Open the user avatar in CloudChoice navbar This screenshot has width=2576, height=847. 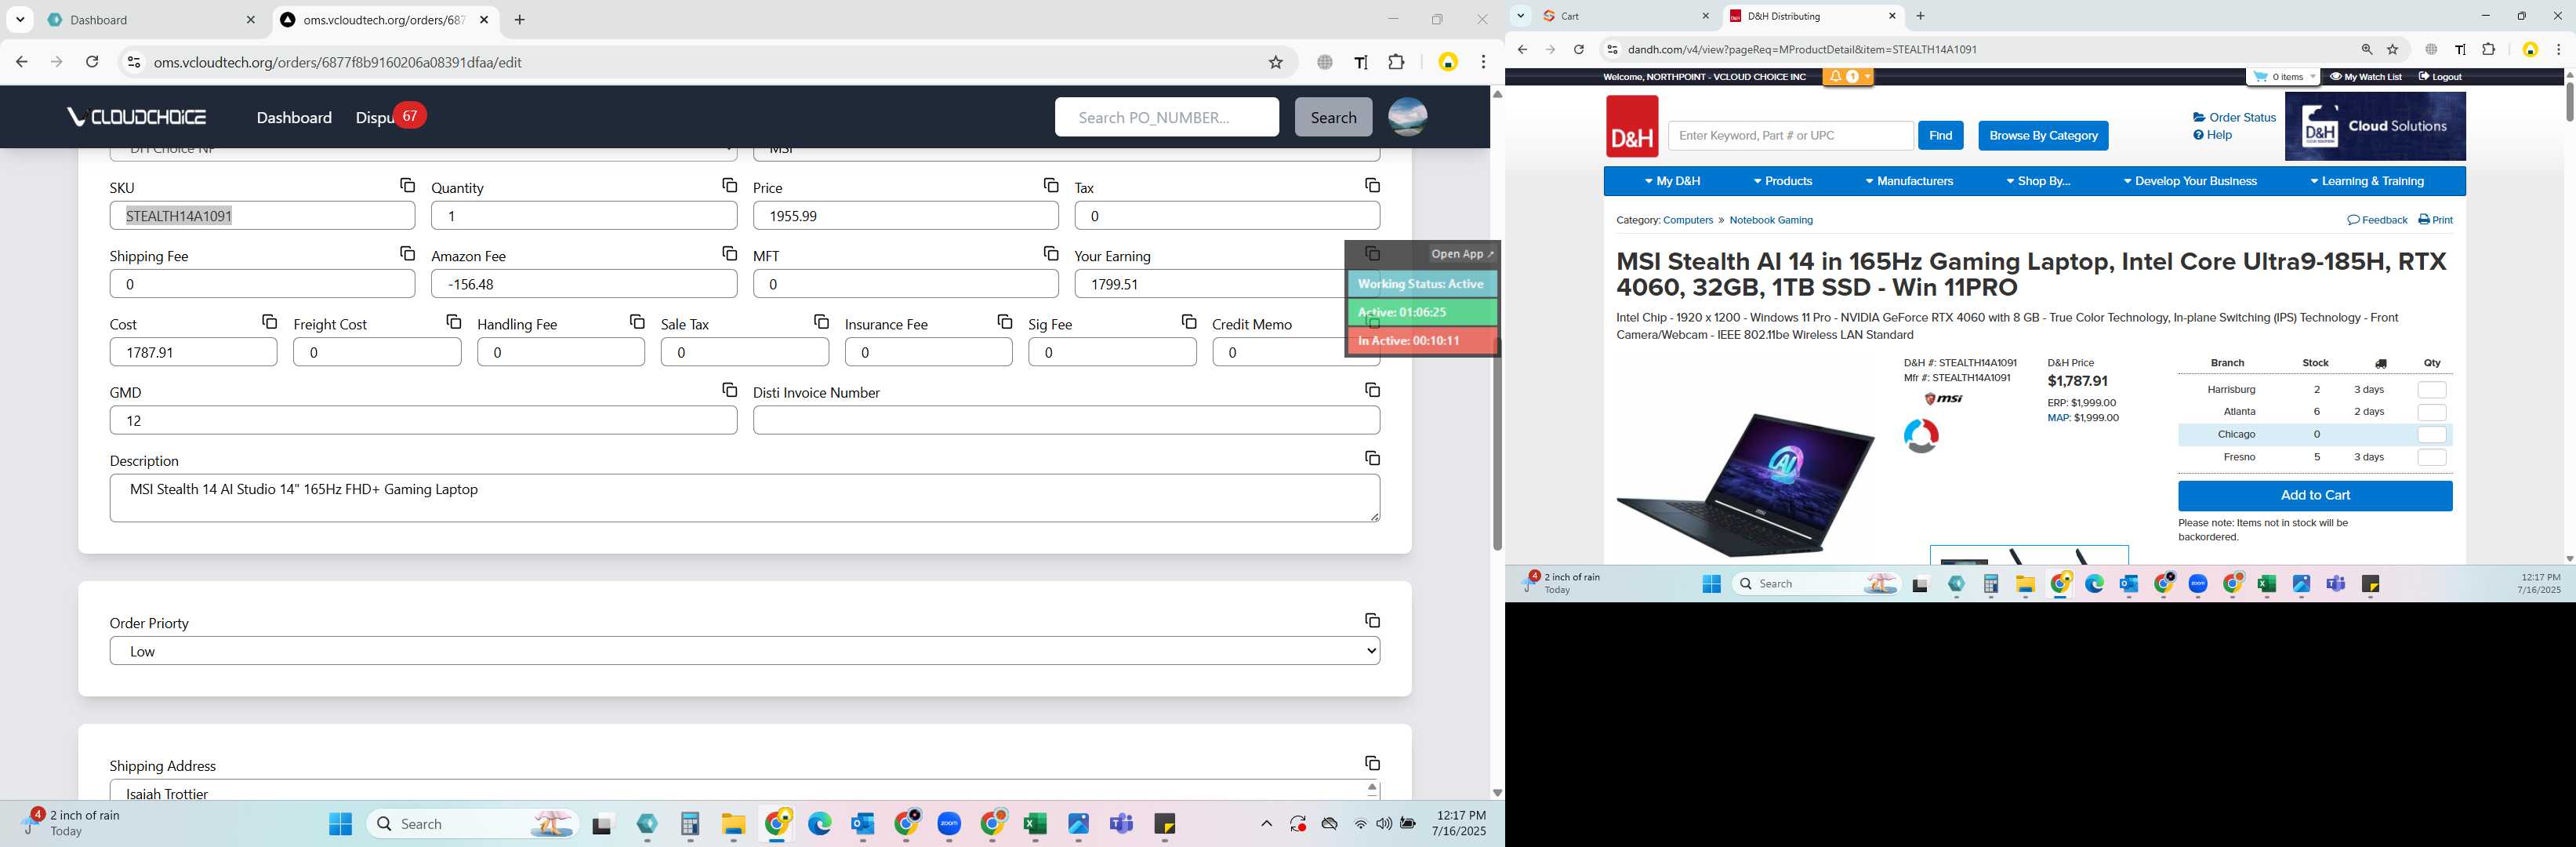[1407, 117]
